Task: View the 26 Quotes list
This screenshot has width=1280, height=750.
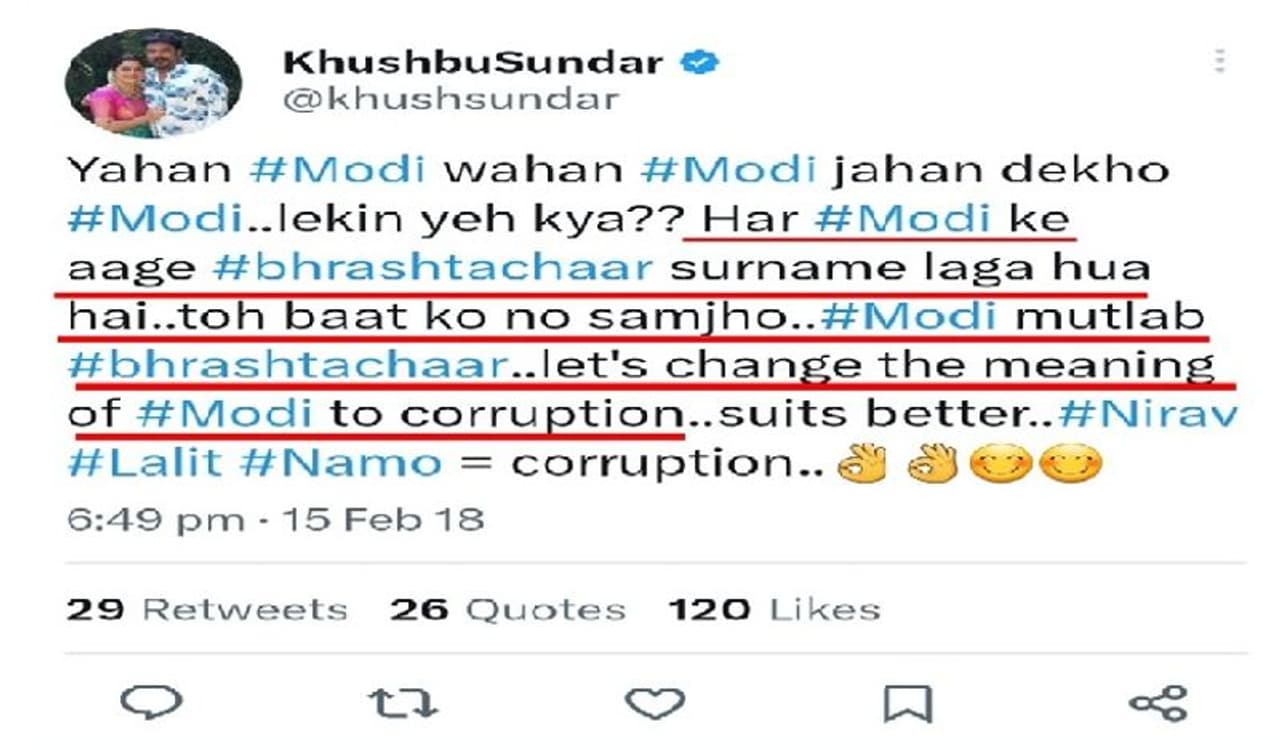Action: (508, 609)
